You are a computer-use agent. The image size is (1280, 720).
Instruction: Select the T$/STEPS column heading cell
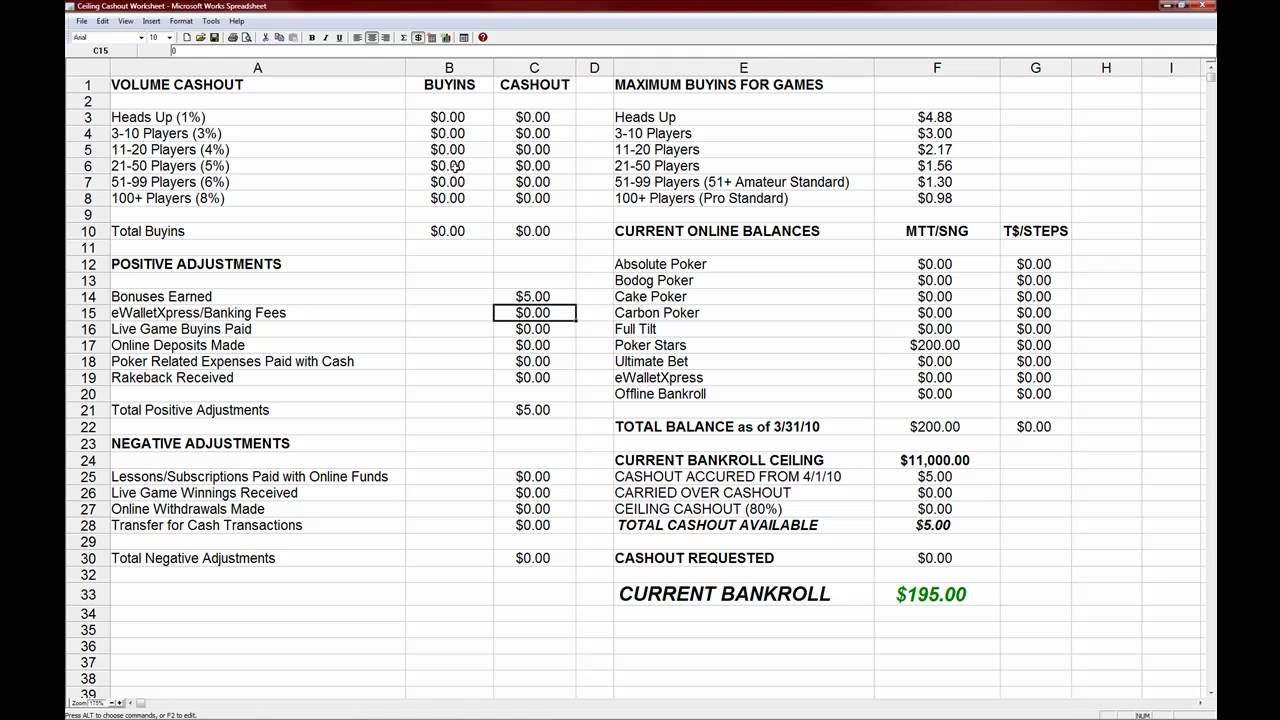[1035, 231]
